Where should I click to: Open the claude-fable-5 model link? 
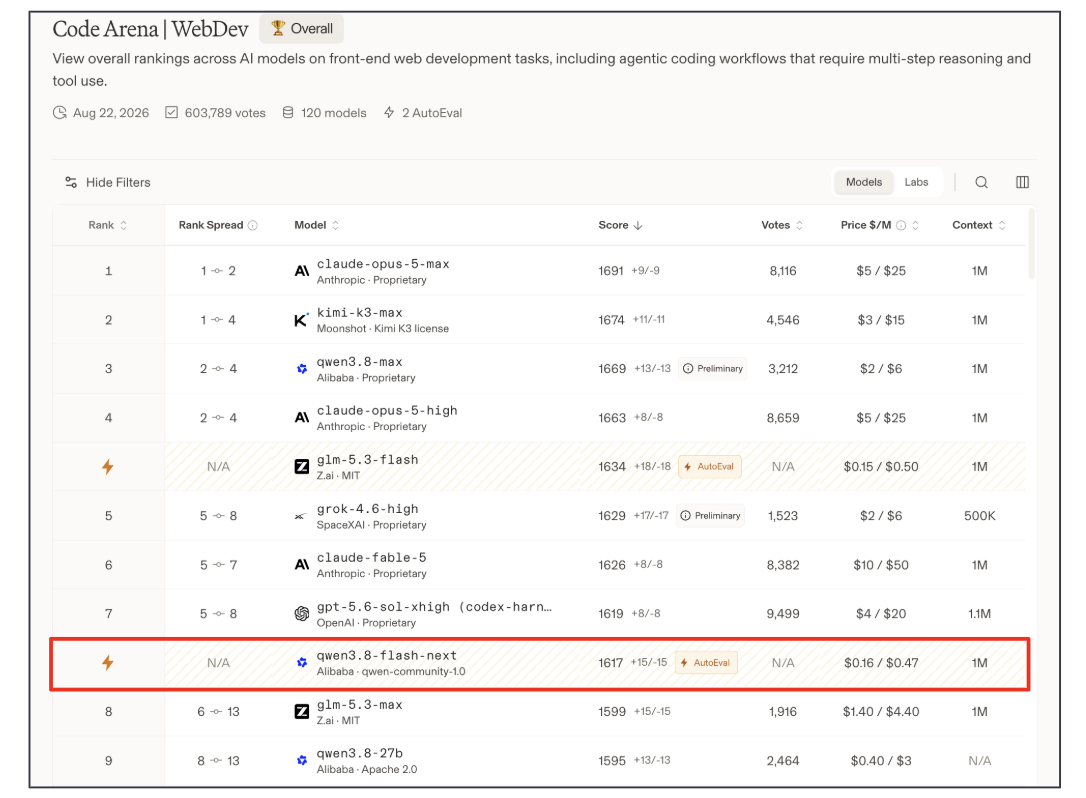point(371,558)
